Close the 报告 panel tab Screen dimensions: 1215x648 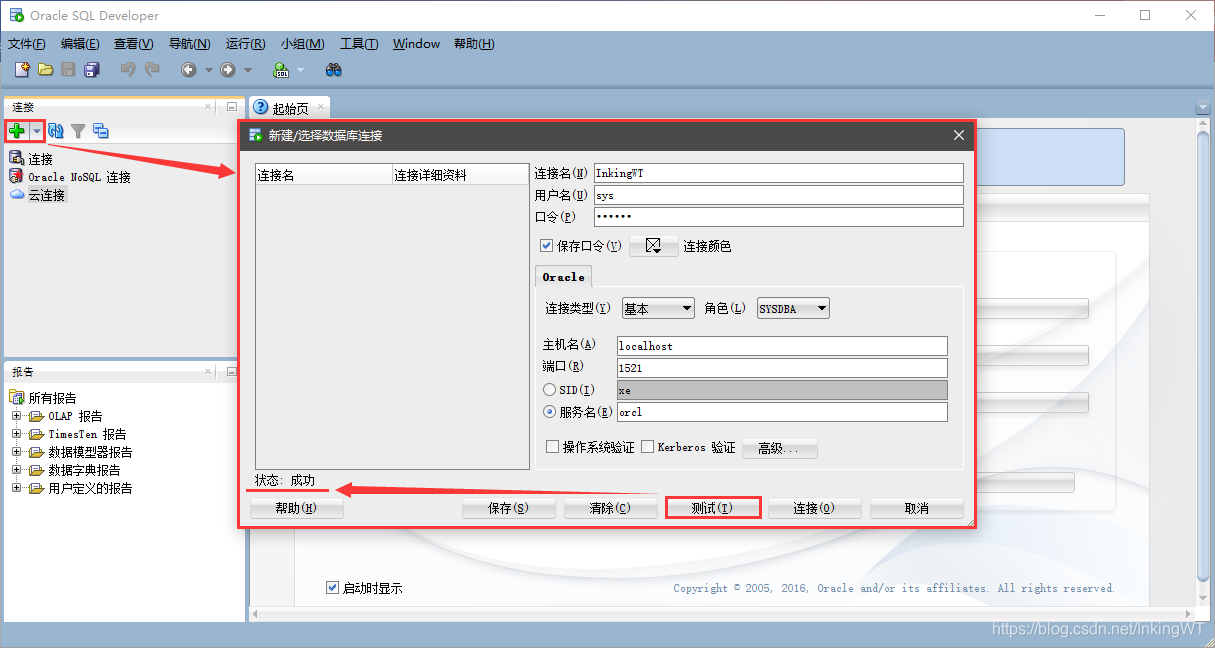208,371
